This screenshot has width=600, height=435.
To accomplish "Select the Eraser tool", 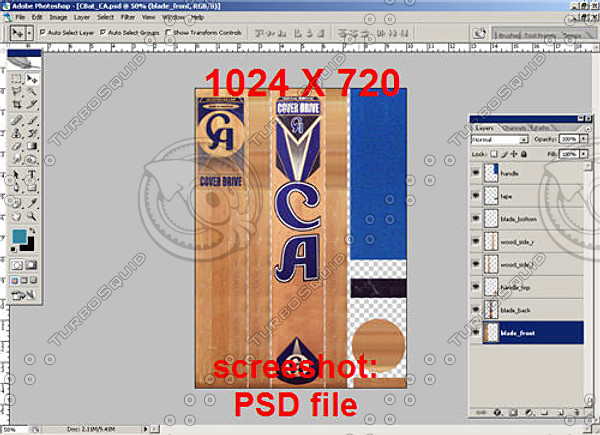I will tap(16, 146).
